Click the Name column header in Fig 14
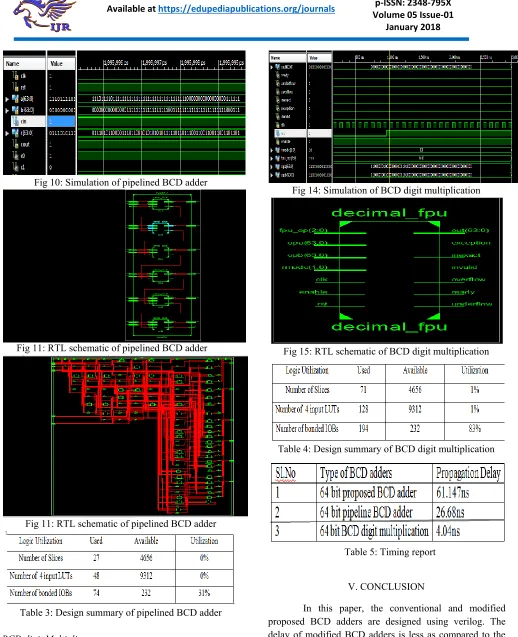518x637 pixels. (x=288, y=58)
